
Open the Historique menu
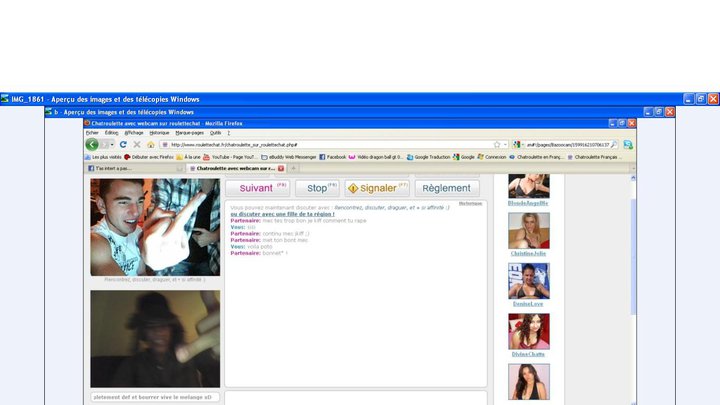pyautogui.click(x=159, y=133)
